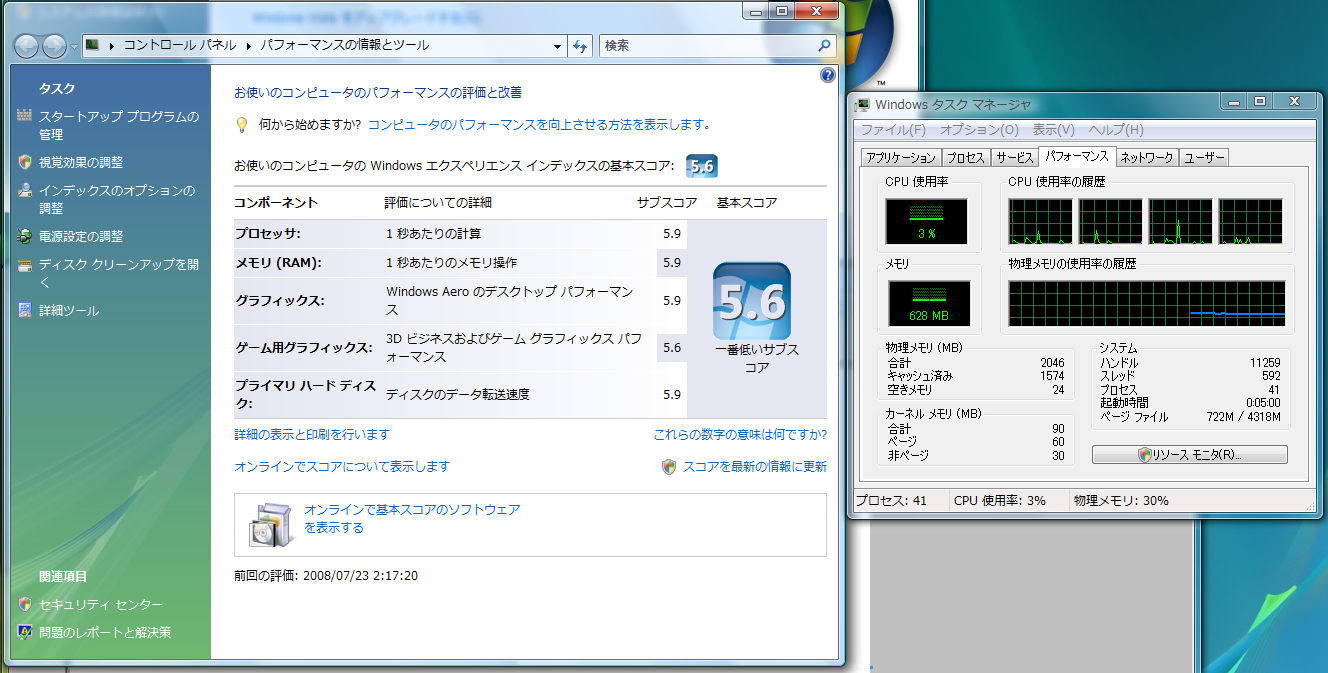Click the ゲーム用グラフィックス: row label
This screenshot has height=673, width=1328.
(304, 348)
